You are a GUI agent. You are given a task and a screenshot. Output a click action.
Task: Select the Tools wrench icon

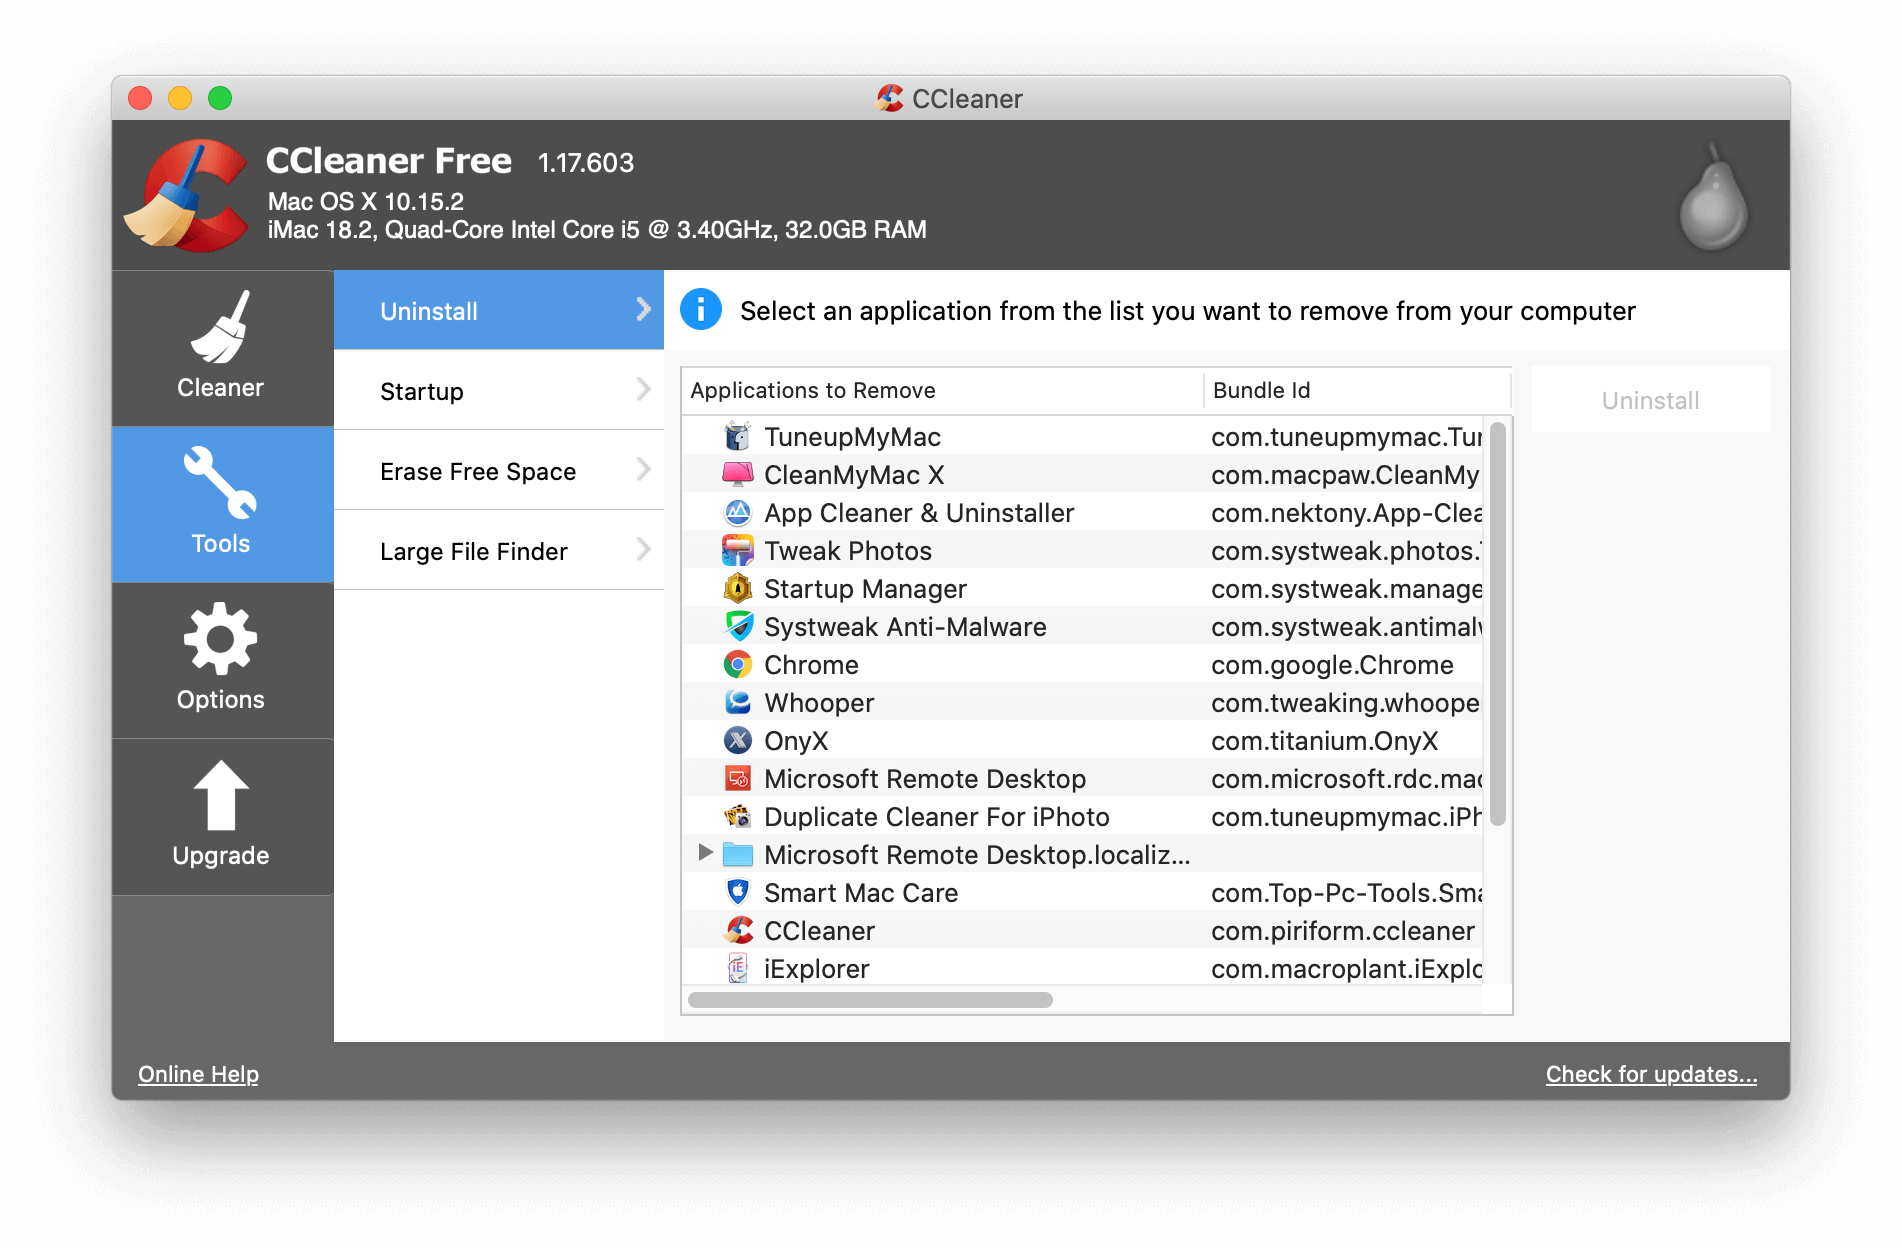click(x=220, y=483)
